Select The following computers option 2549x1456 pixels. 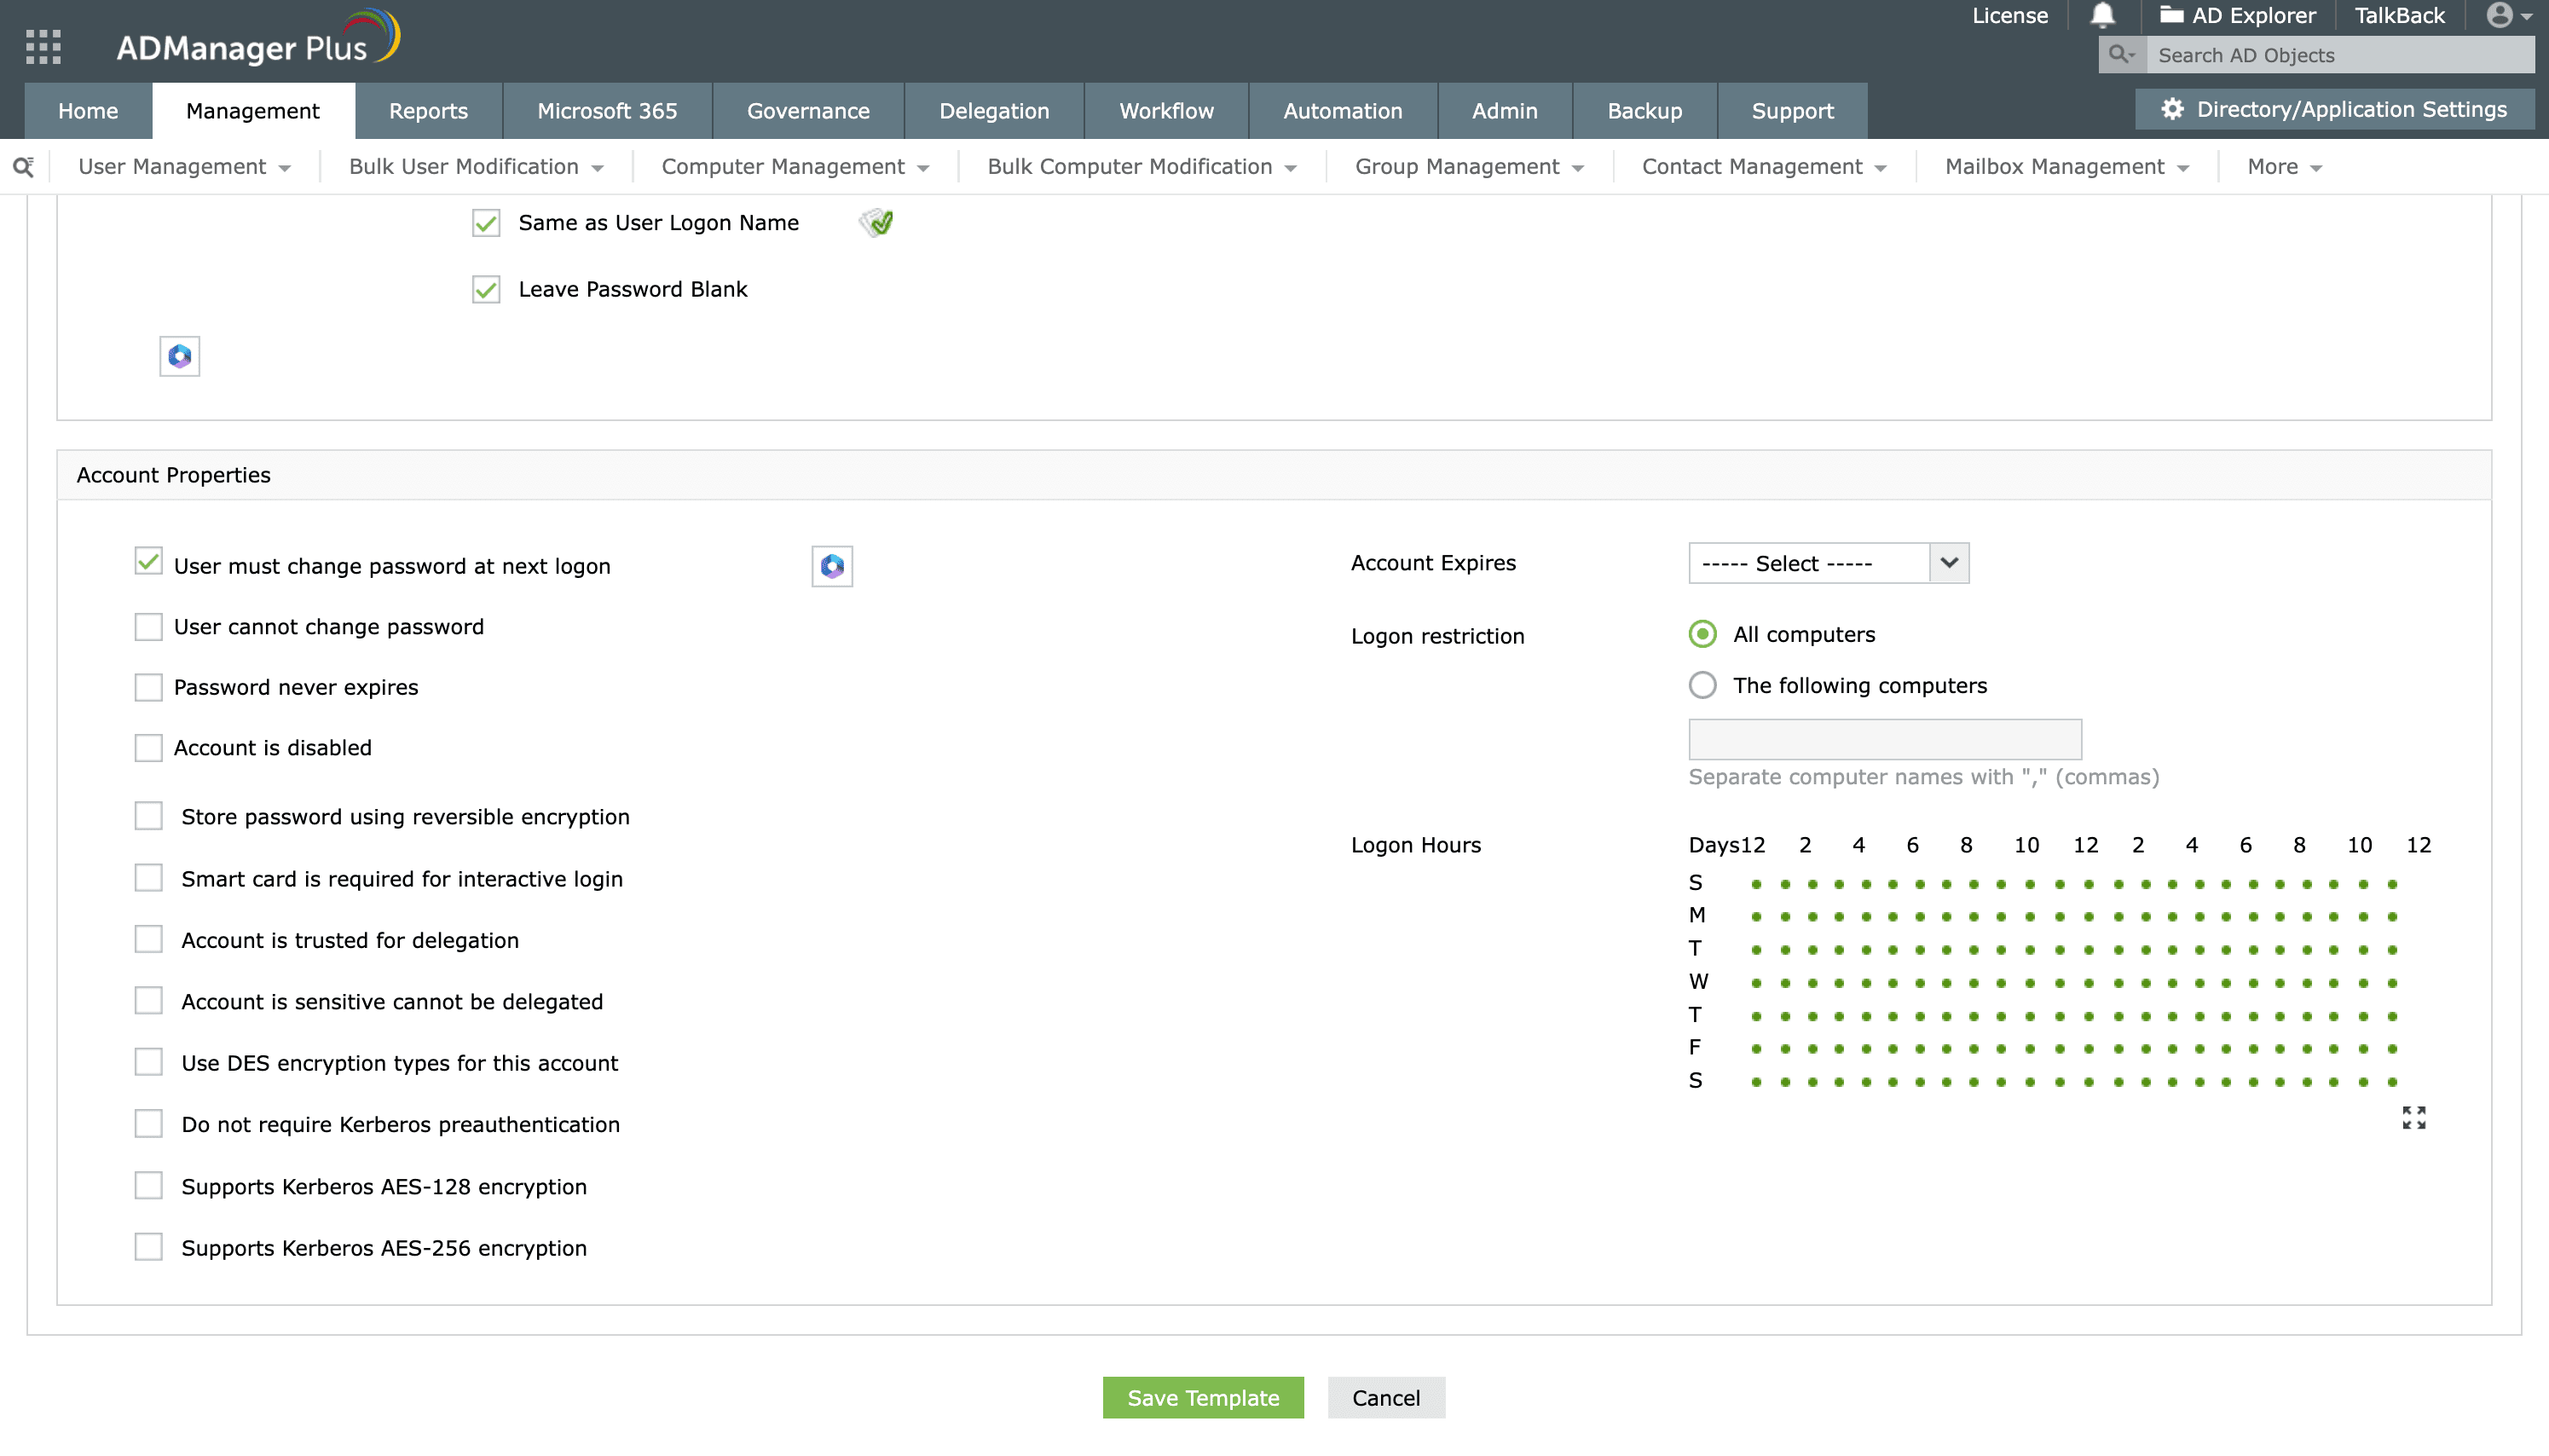[1702, 685]
